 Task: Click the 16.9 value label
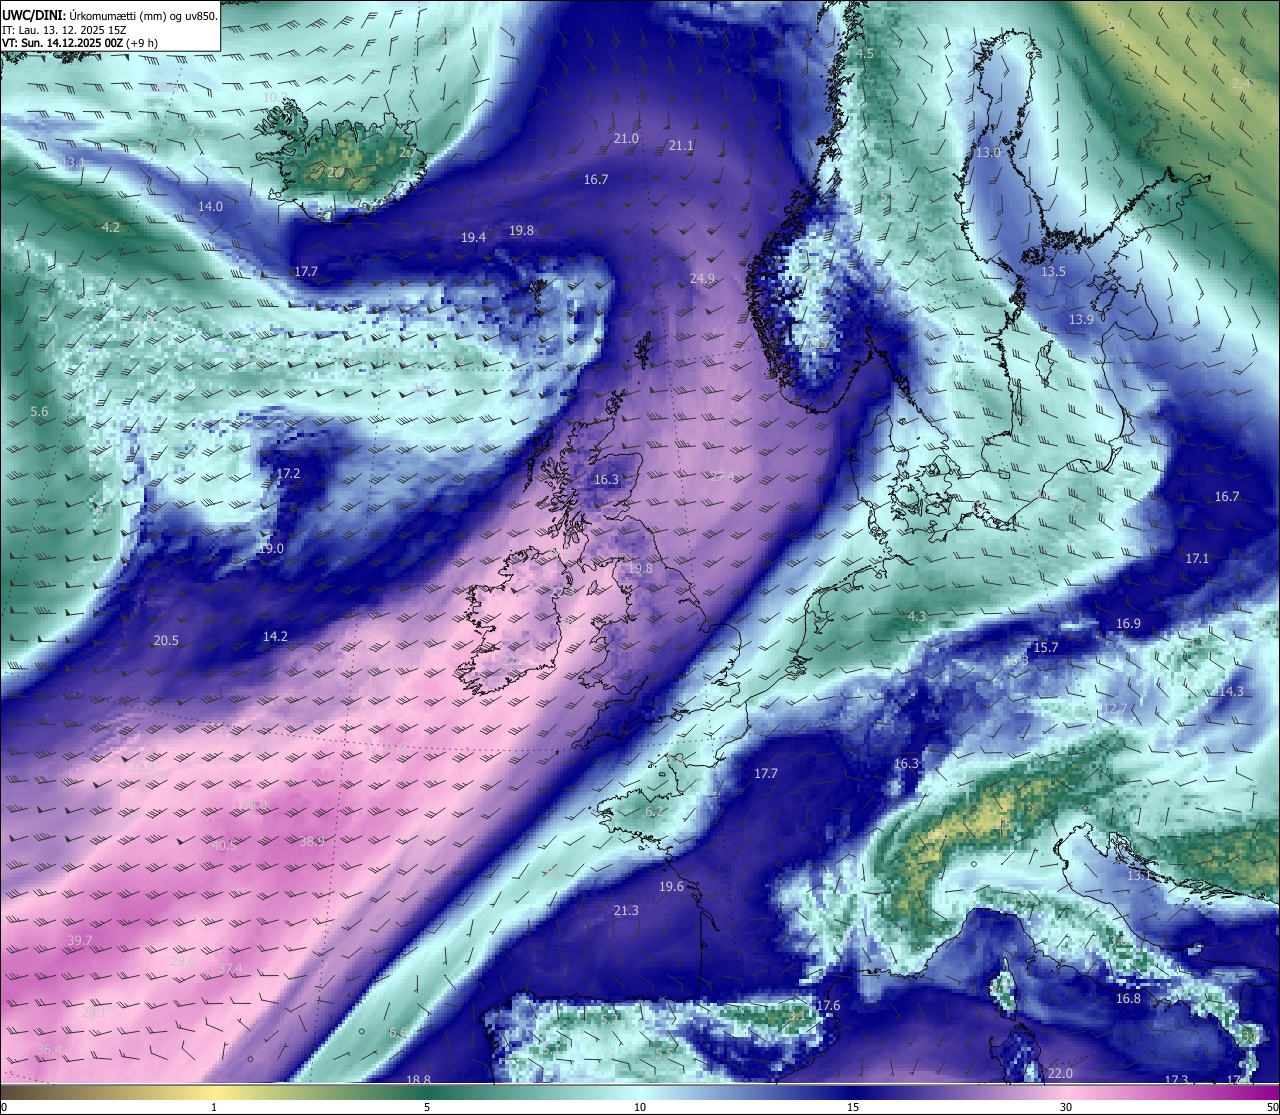tap(1127, 623)
